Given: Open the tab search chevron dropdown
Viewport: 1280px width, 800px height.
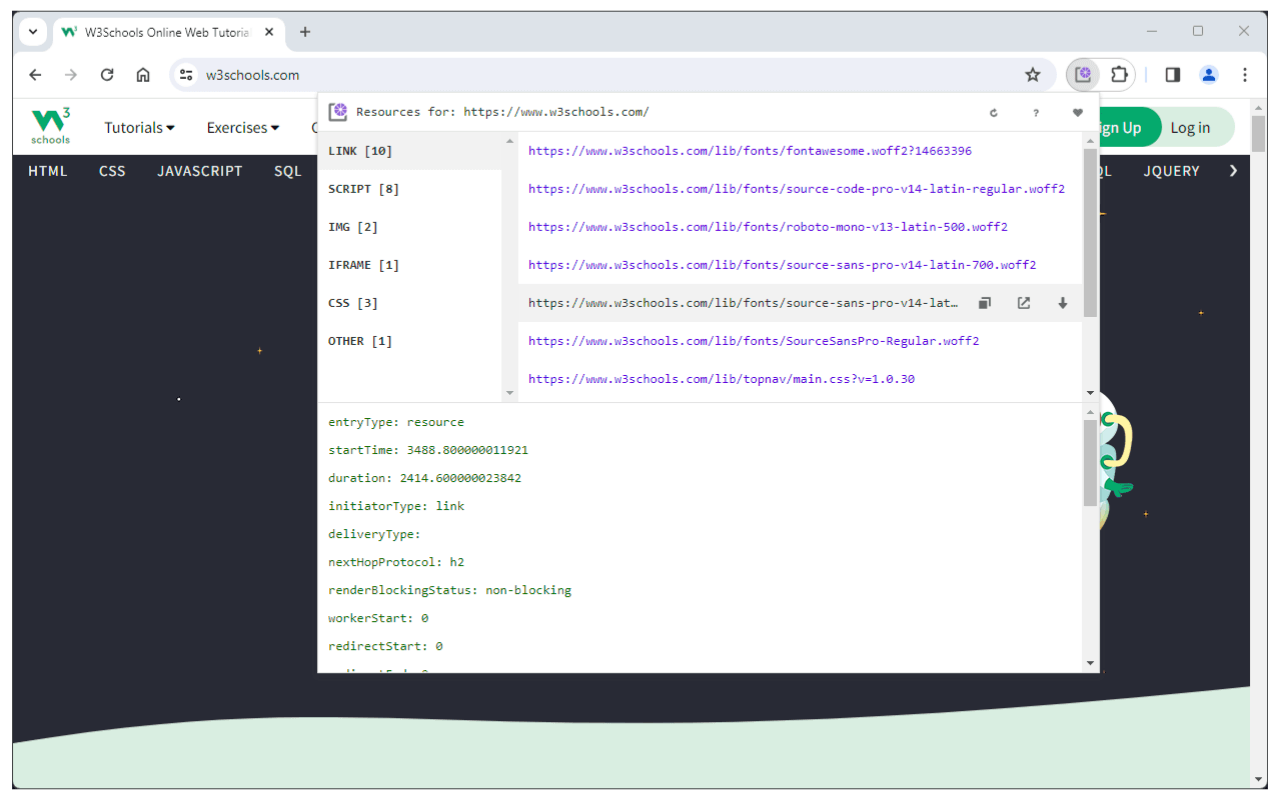Looking at the screenshot, I should pyautogui.click(x=33, y=32).
